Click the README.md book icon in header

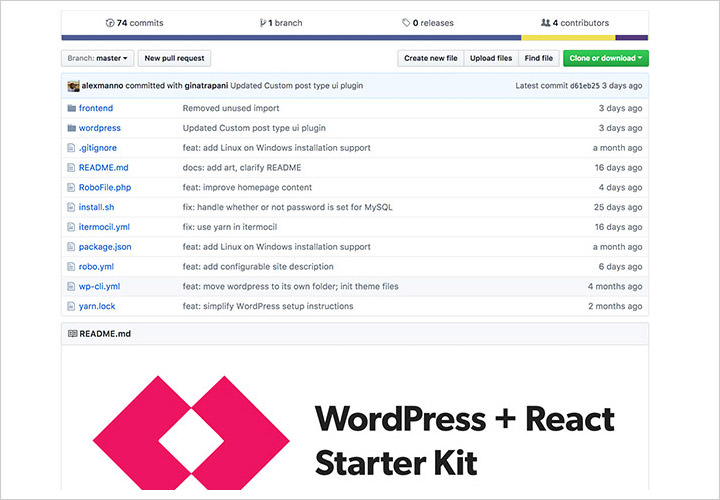[73, 334]
